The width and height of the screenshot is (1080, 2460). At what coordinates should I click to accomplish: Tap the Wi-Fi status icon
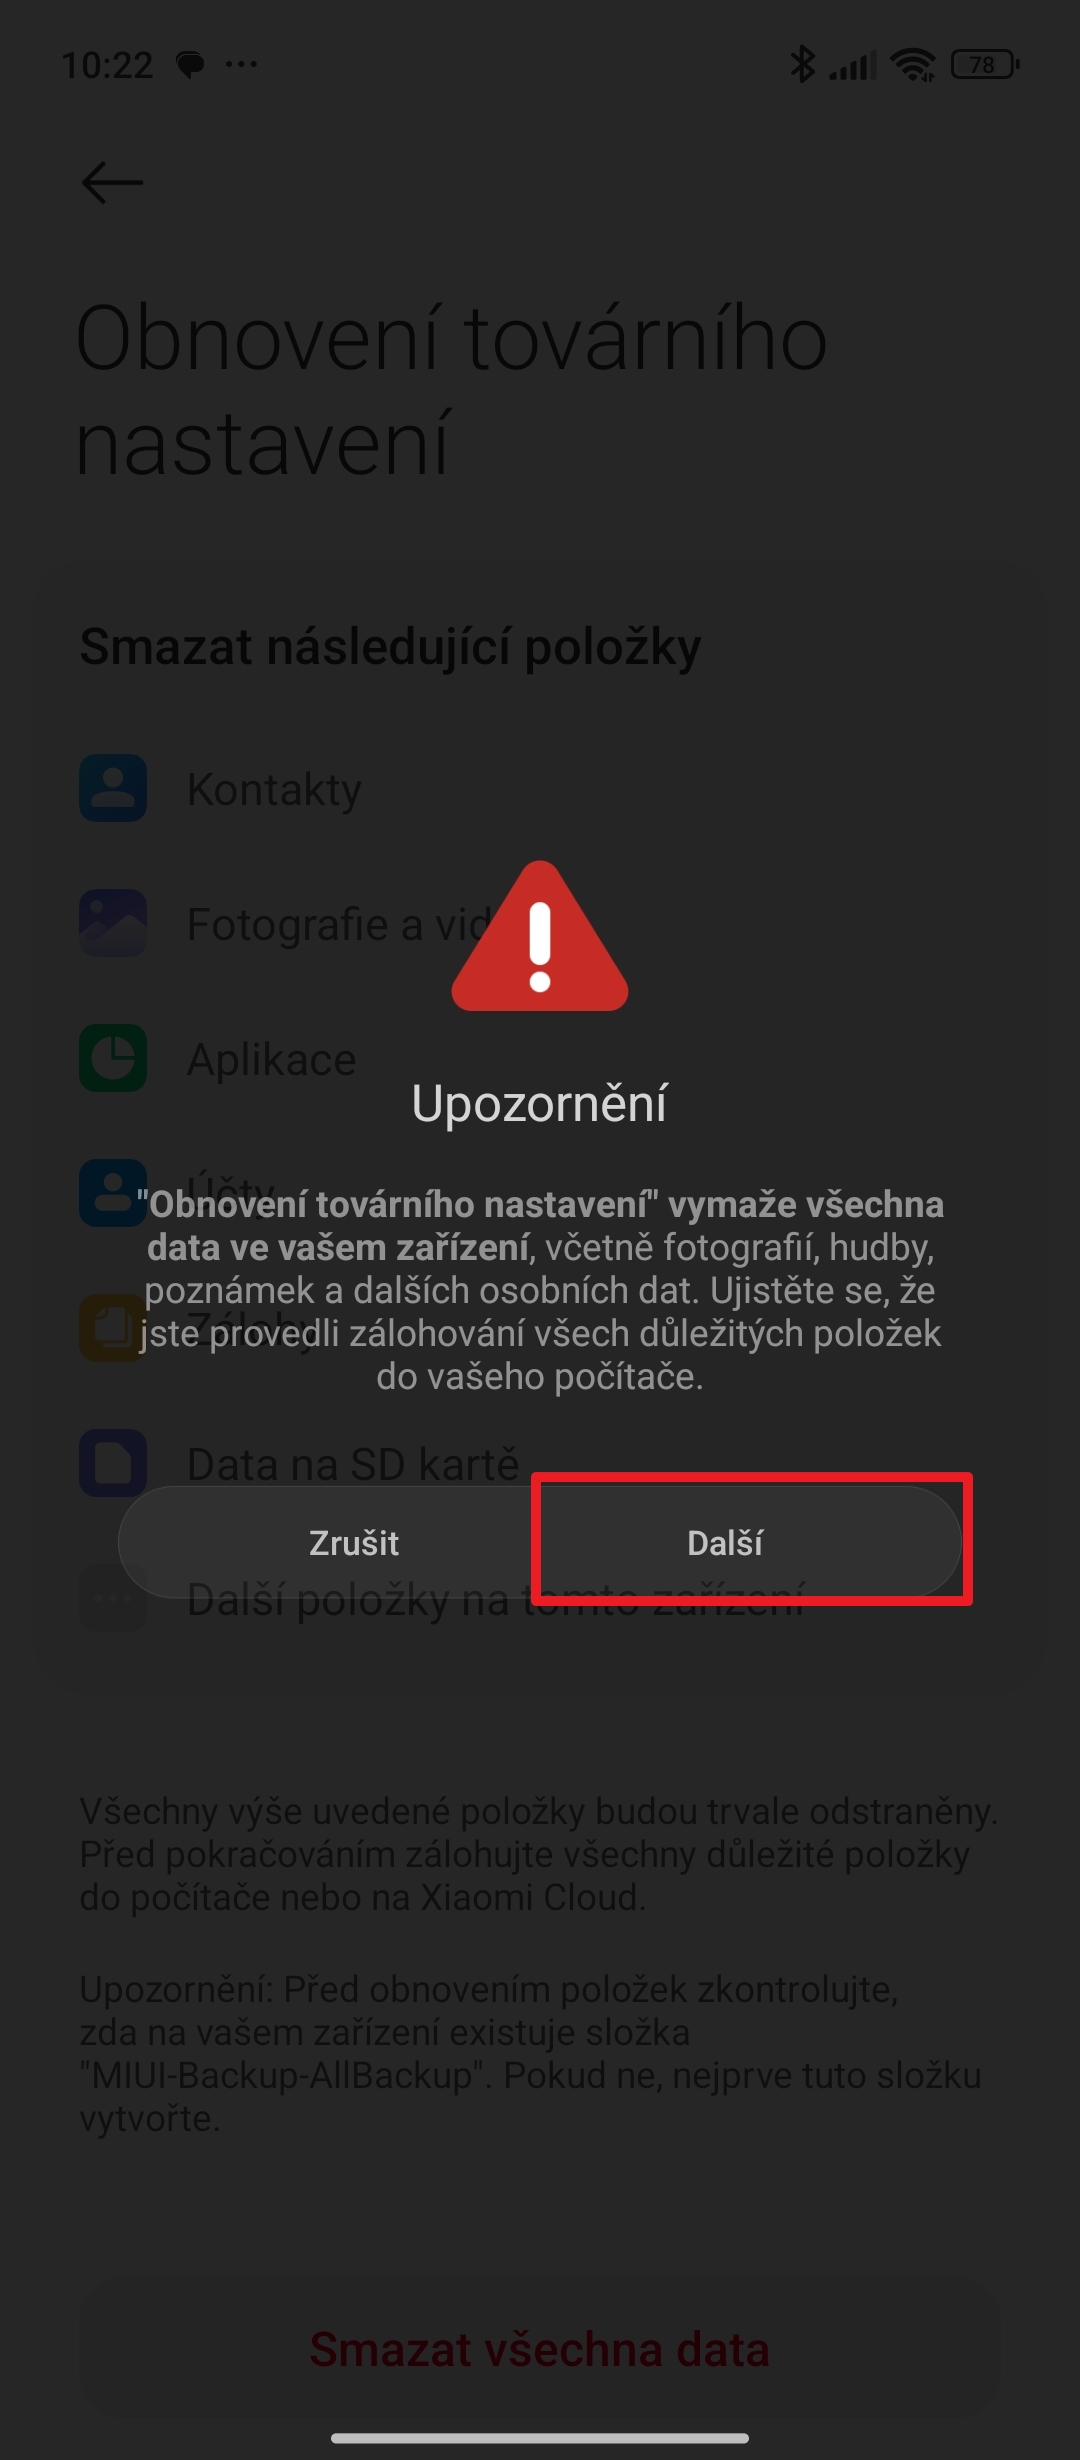click(x=913, y=65)
